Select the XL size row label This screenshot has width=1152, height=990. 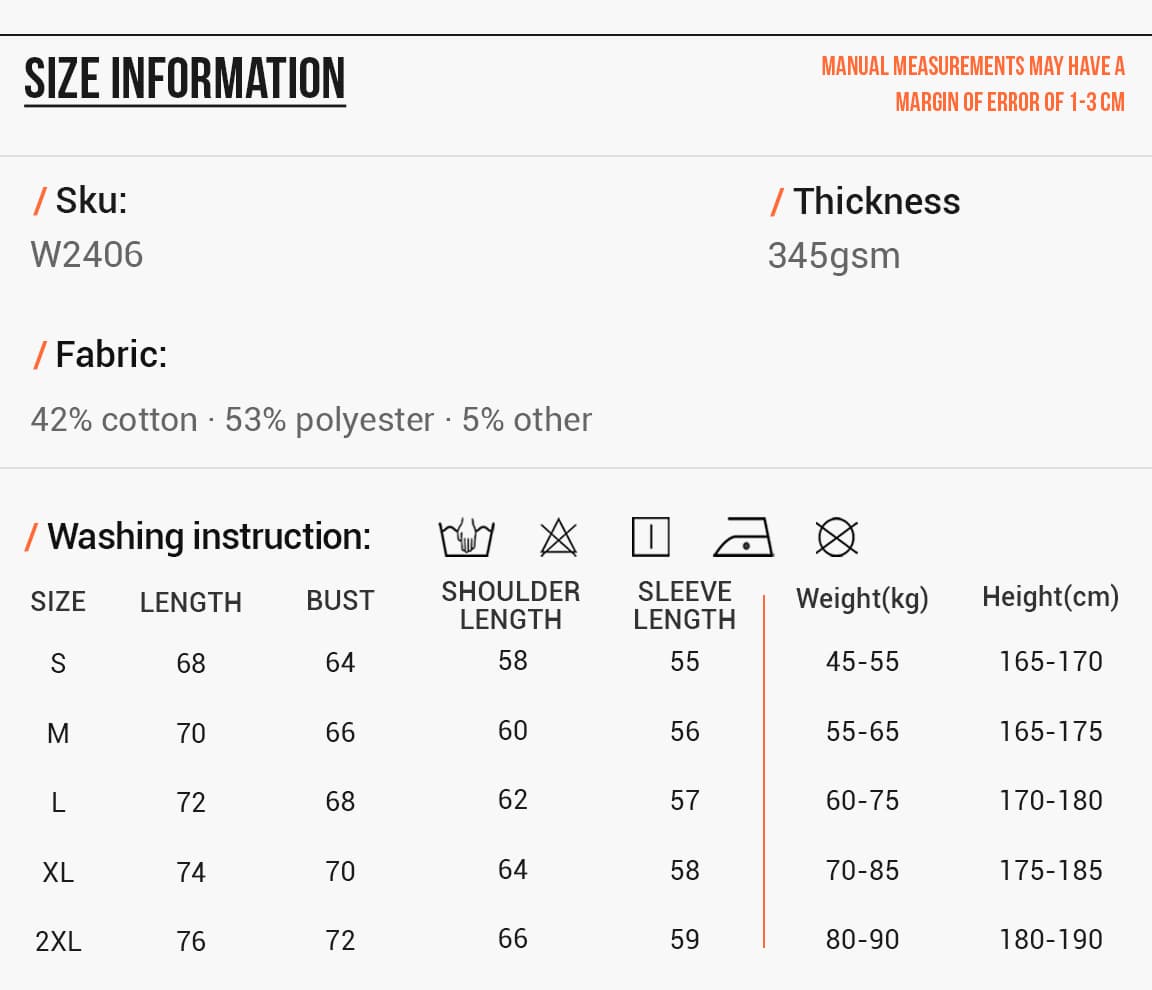[58, 872]
